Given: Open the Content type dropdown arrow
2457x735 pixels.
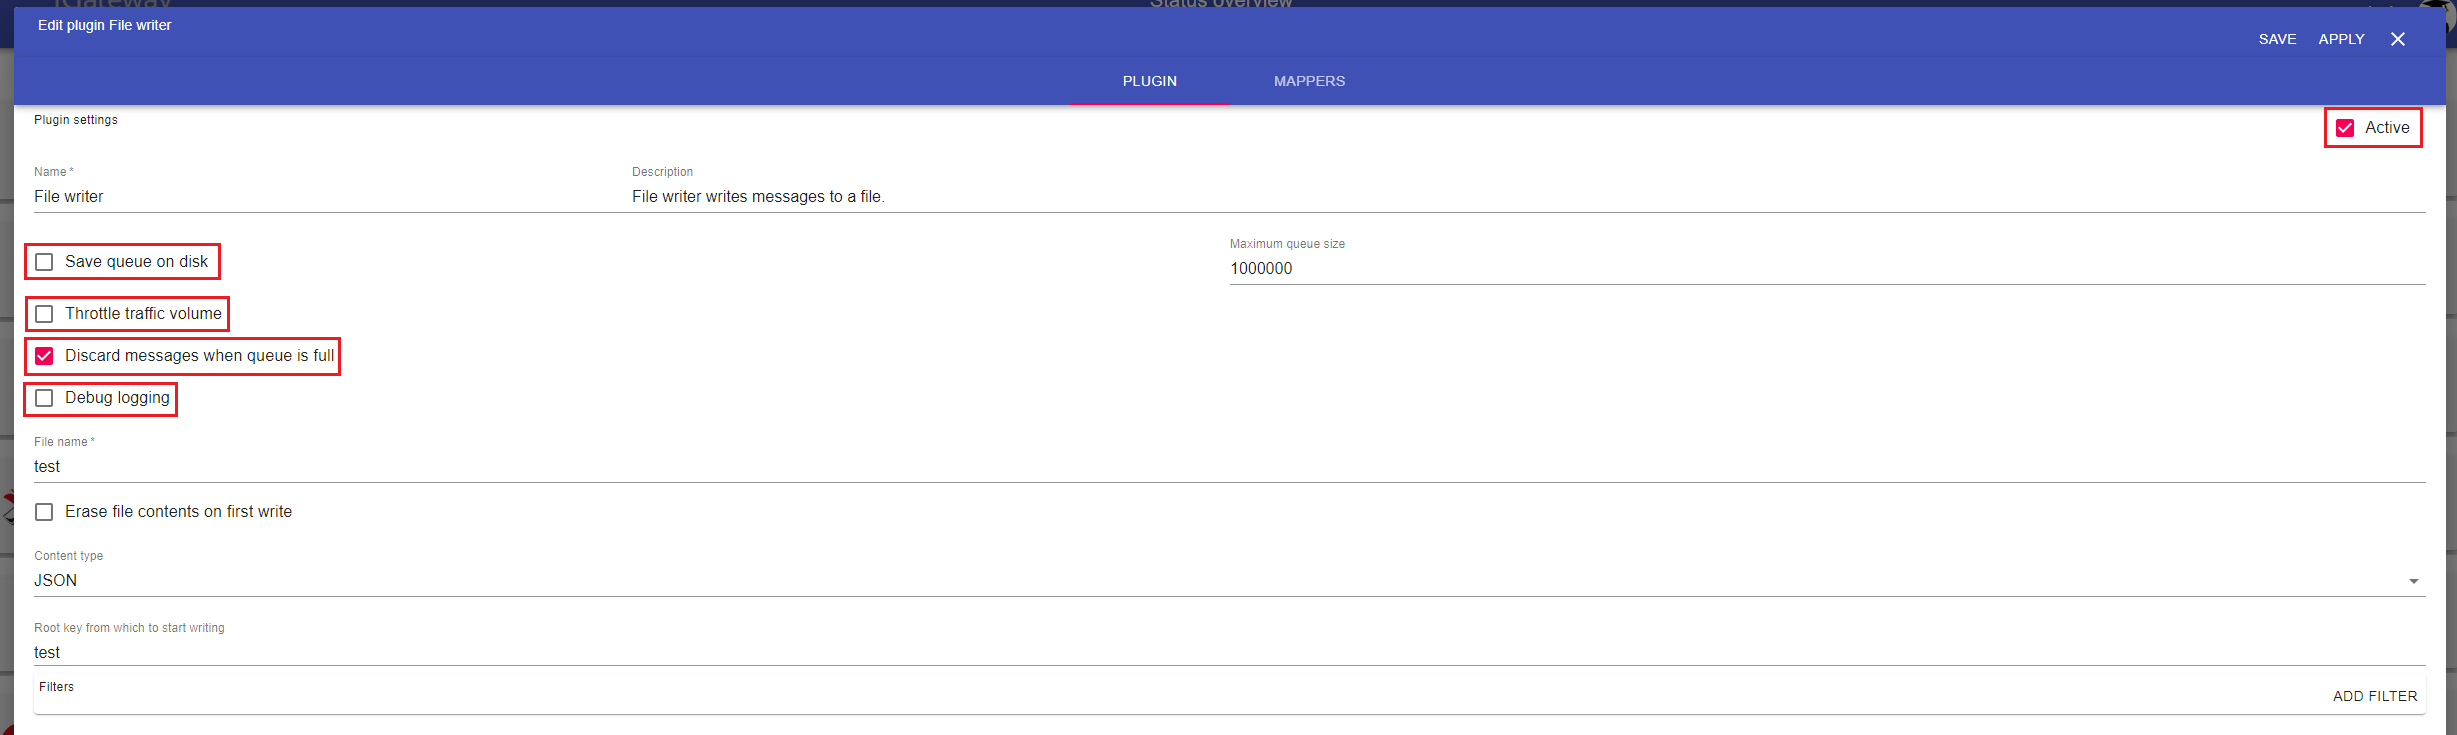Looking at the screenshot, I should (x=2413, y=581).
